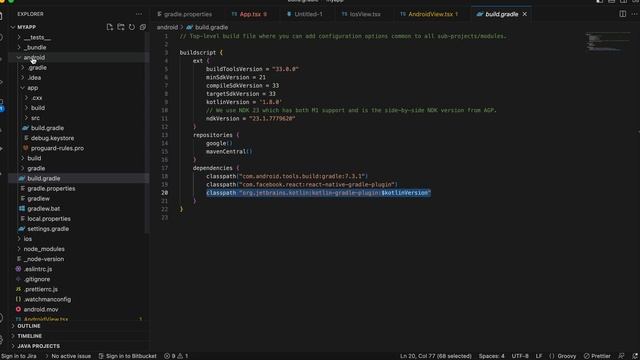Click Sign in to Jira status item
This screenshot has width=640, height=360.
(x=19, y=356)
